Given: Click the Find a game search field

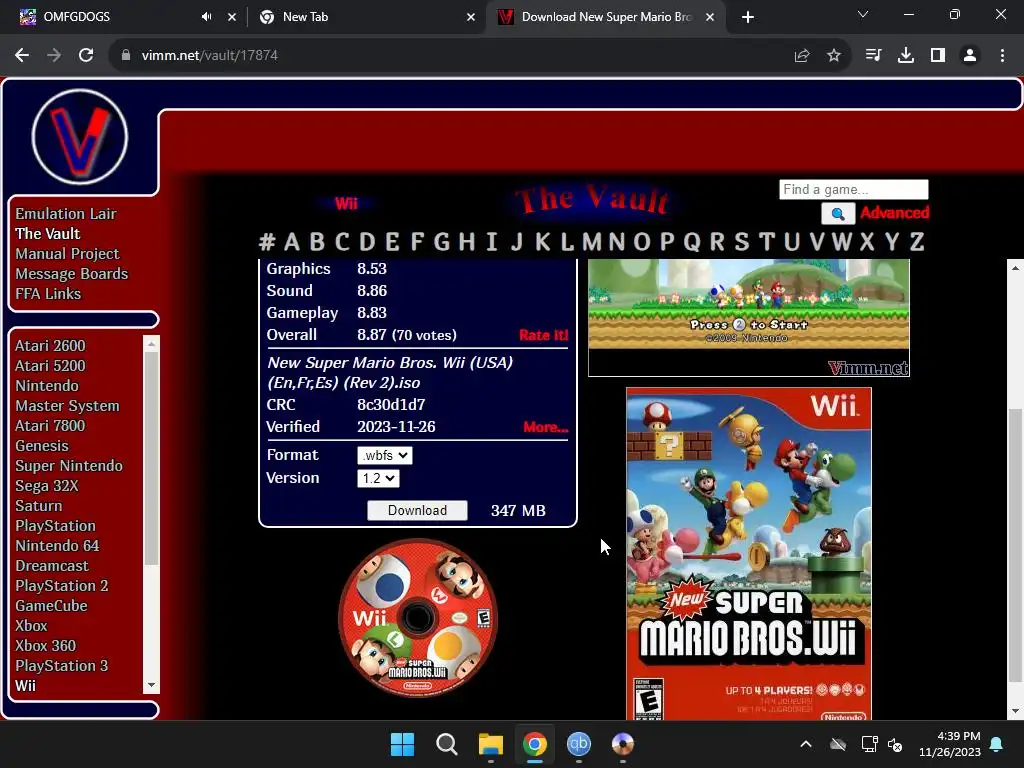Looking at the screenshot, I should point(854,189).
